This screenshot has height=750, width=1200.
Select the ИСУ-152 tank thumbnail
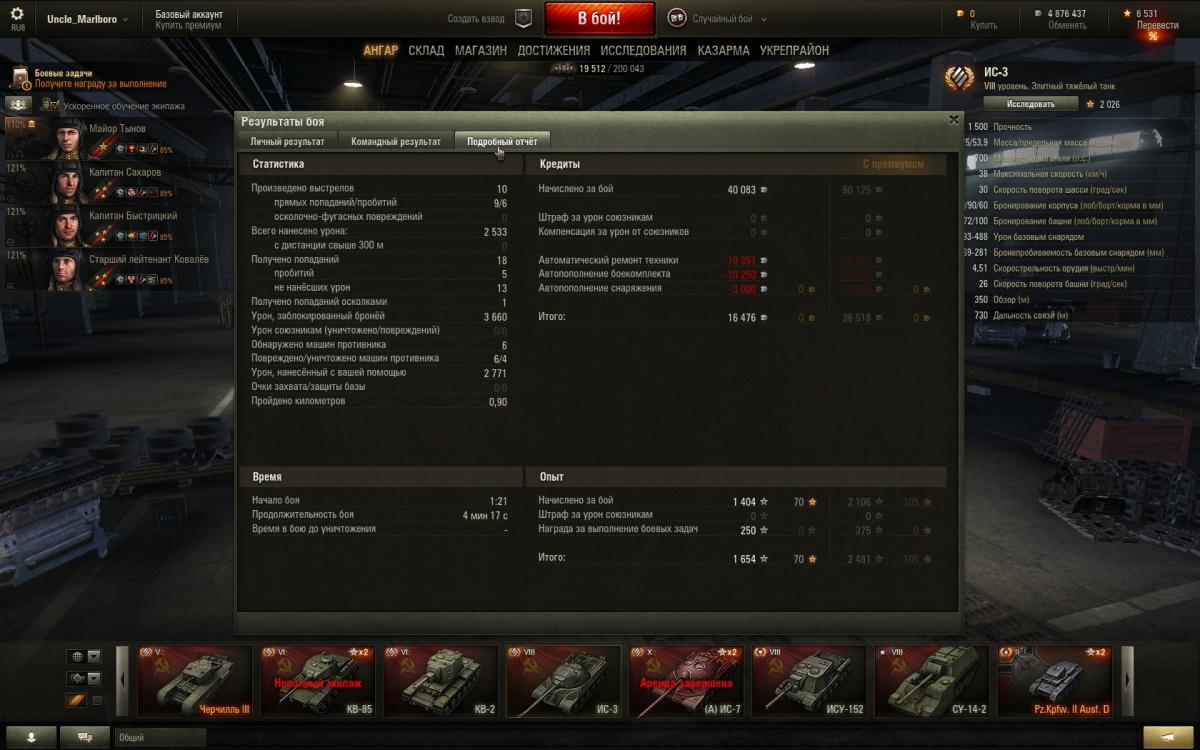click(x=809, y=681)
